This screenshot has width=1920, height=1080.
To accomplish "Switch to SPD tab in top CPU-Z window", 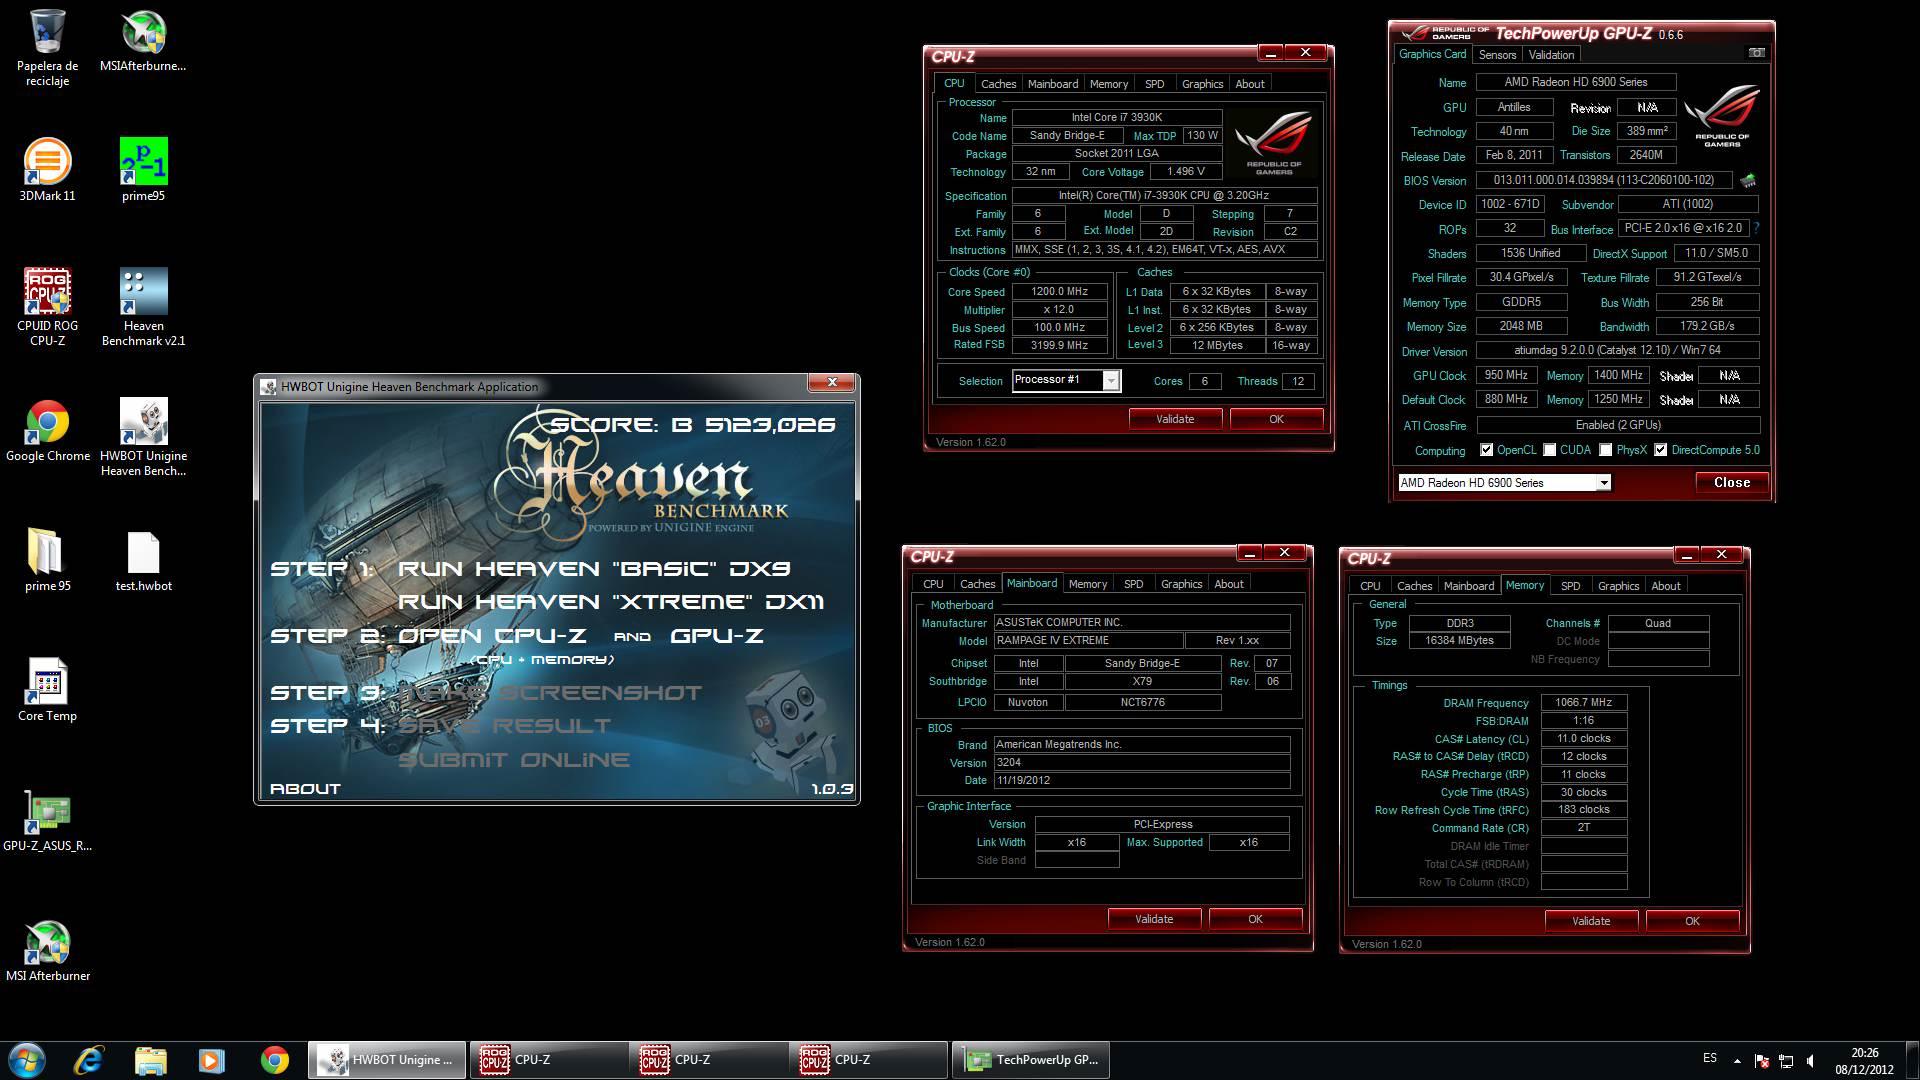I will (1154, 84).
